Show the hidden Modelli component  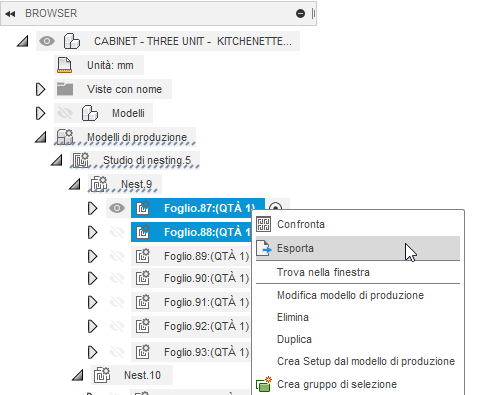point(65,113)
